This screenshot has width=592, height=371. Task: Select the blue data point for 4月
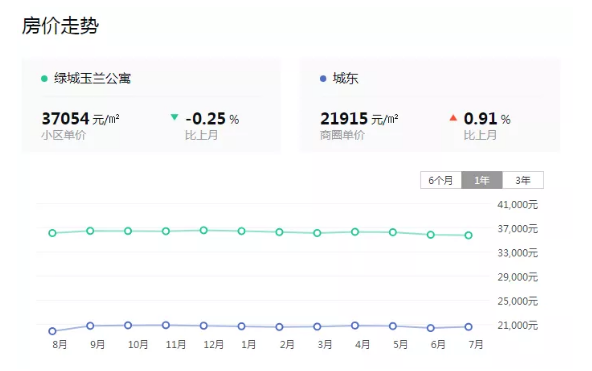[x=355, y=325]
